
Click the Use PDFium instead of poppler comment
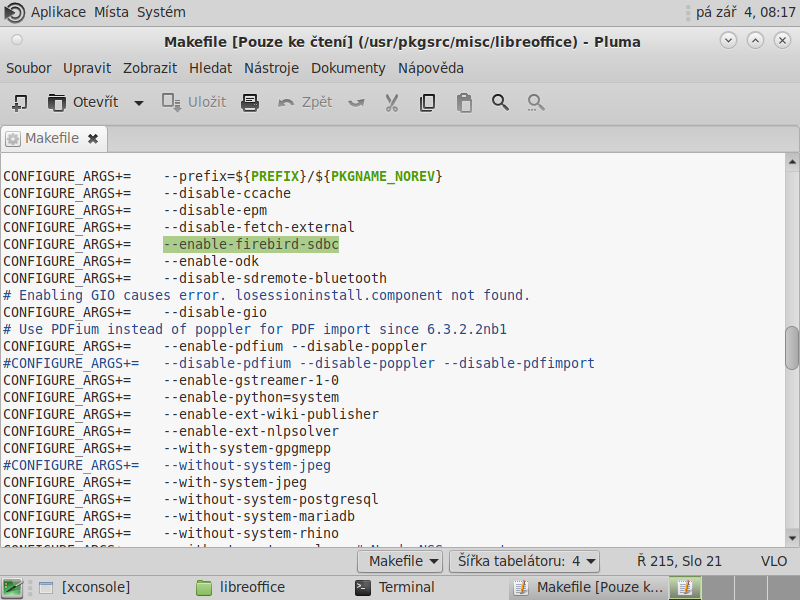(x=255, y=329)
